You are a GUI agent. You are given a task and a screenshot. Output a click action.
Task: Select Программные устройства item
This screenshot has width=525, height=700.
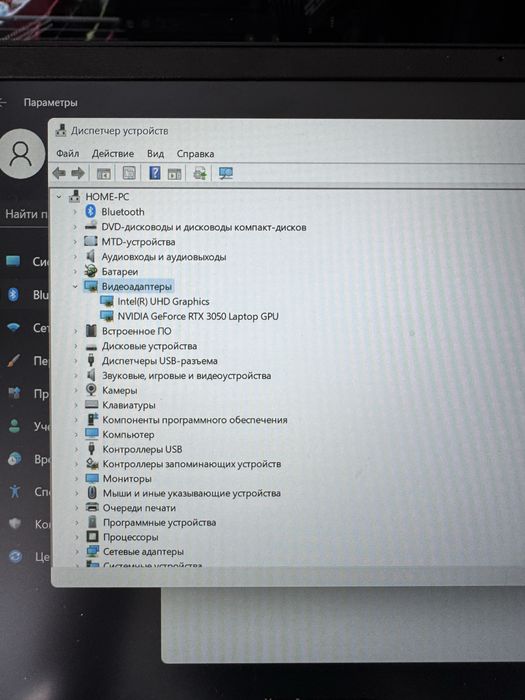(160, 522)
